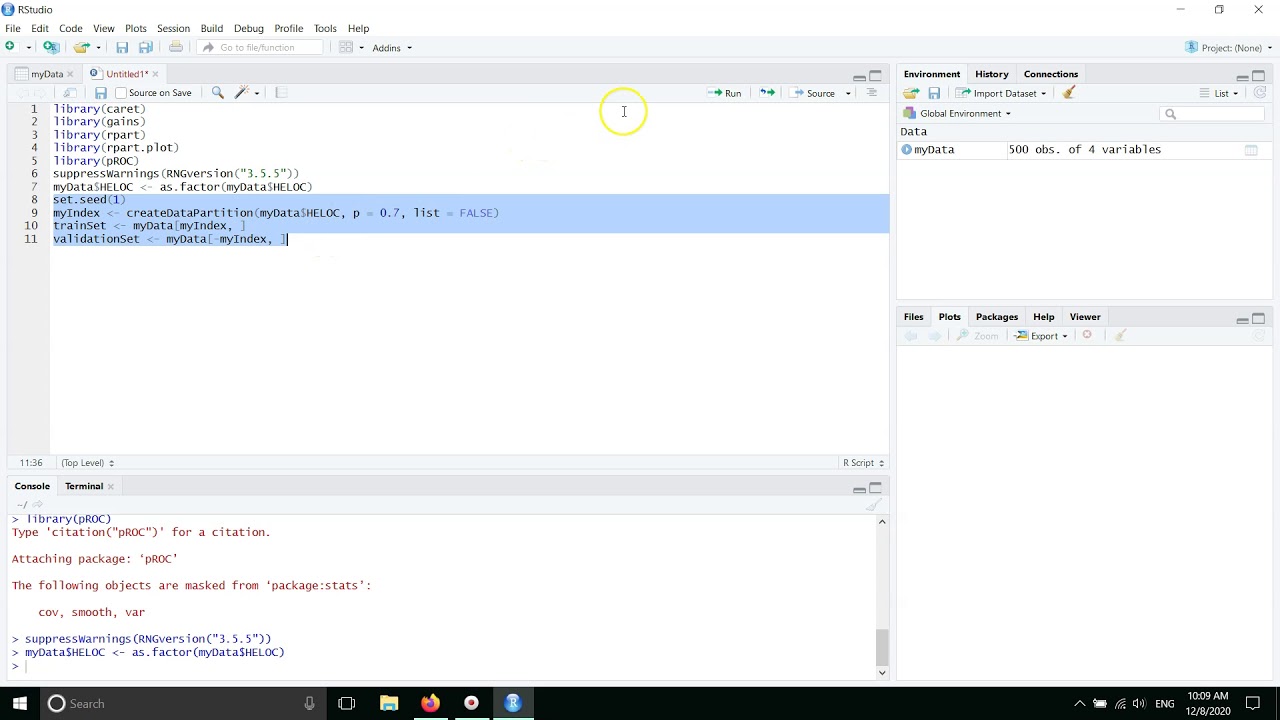
Task: Remove current plot red X icon
Action: [1087, 336]
